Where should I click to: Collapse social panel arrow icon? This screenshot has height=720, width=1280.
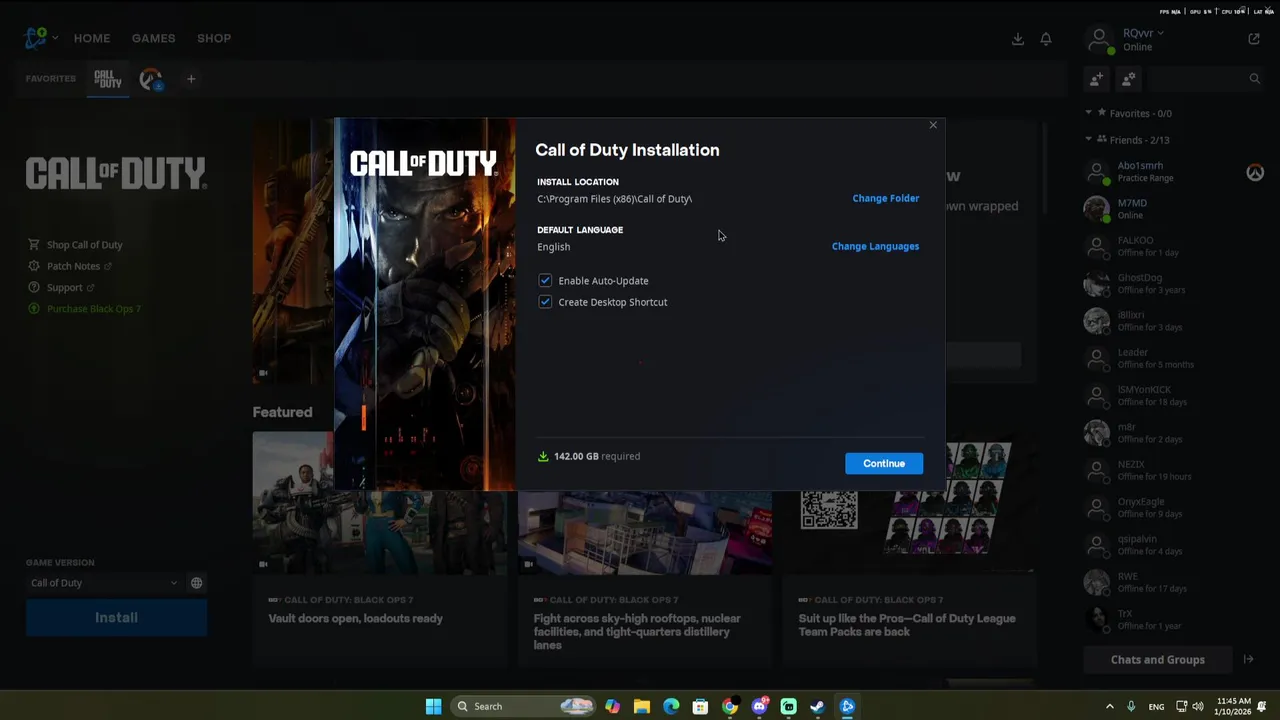pos(1248,659)
